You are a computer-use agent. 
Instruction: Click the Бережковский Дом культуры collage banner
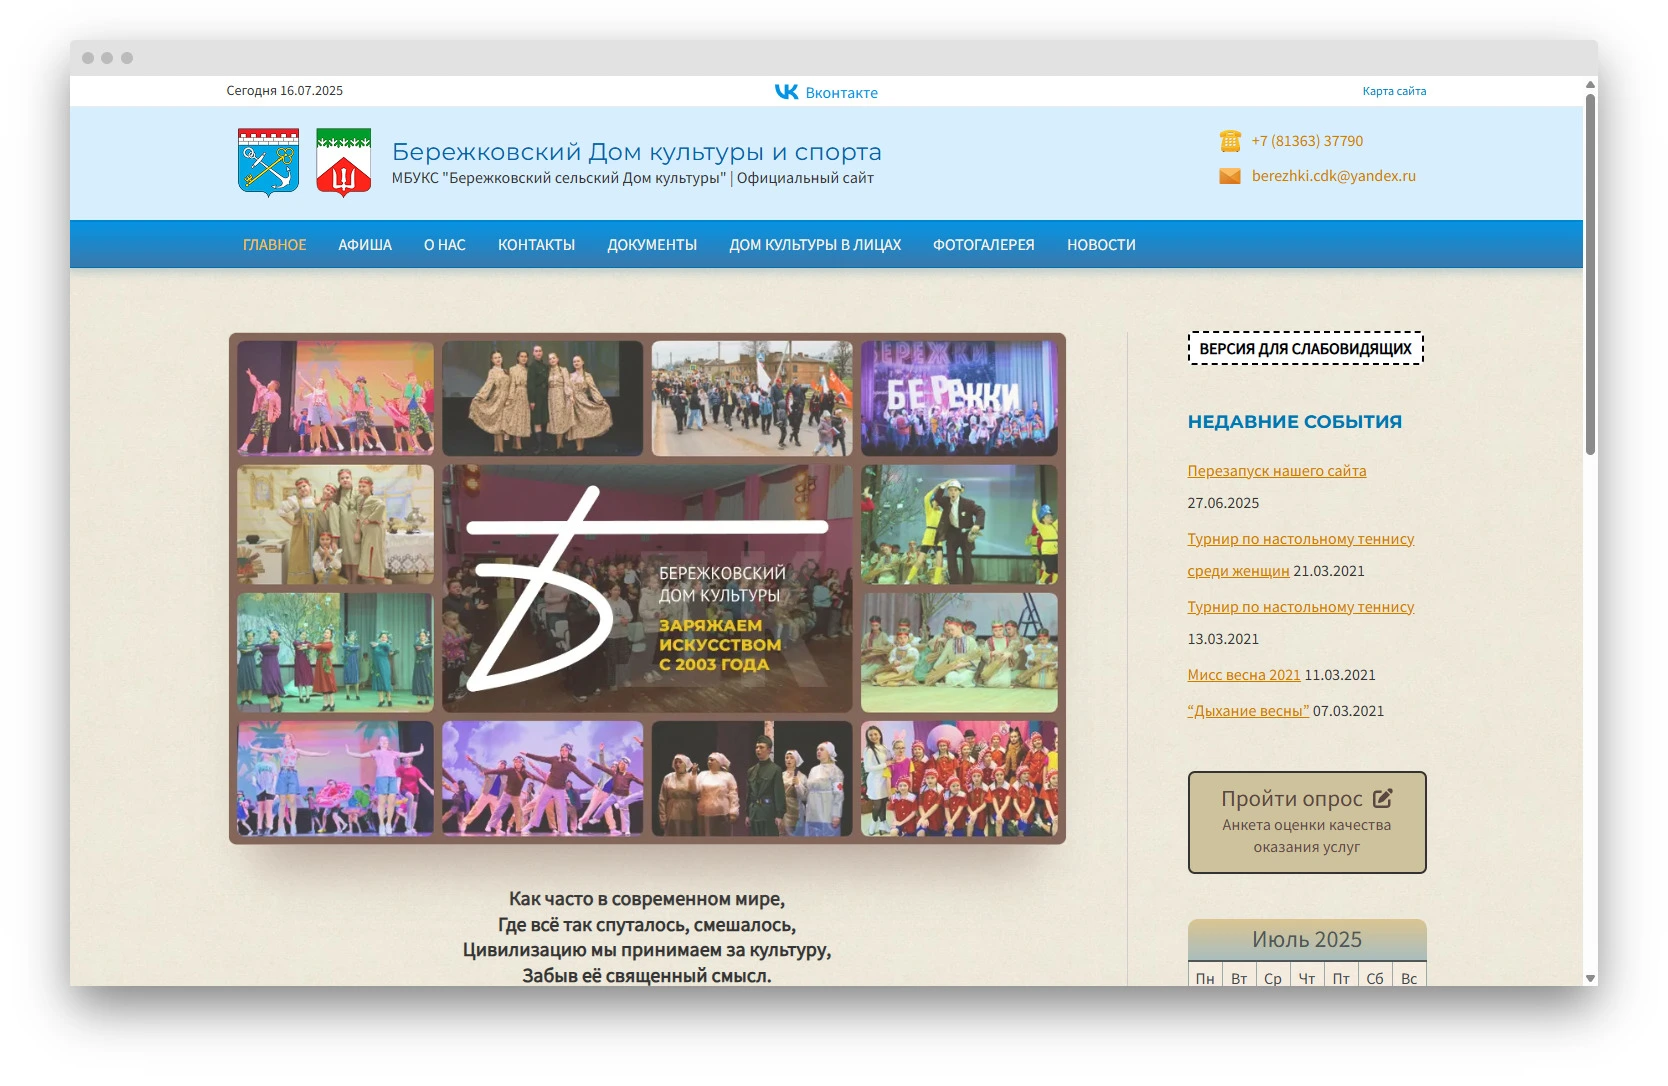[647, 588]
